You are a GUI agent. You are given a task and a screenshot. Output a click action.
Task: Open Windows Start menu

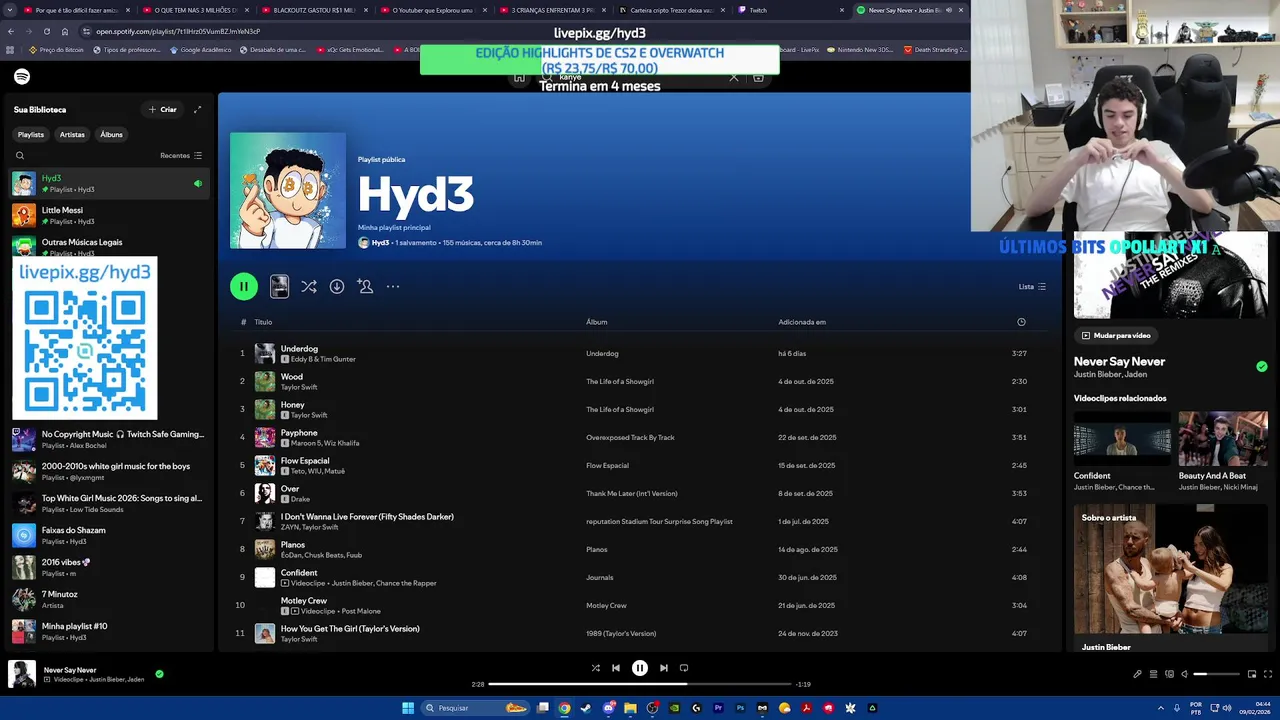pyautogui.click(x=408, y=708)
